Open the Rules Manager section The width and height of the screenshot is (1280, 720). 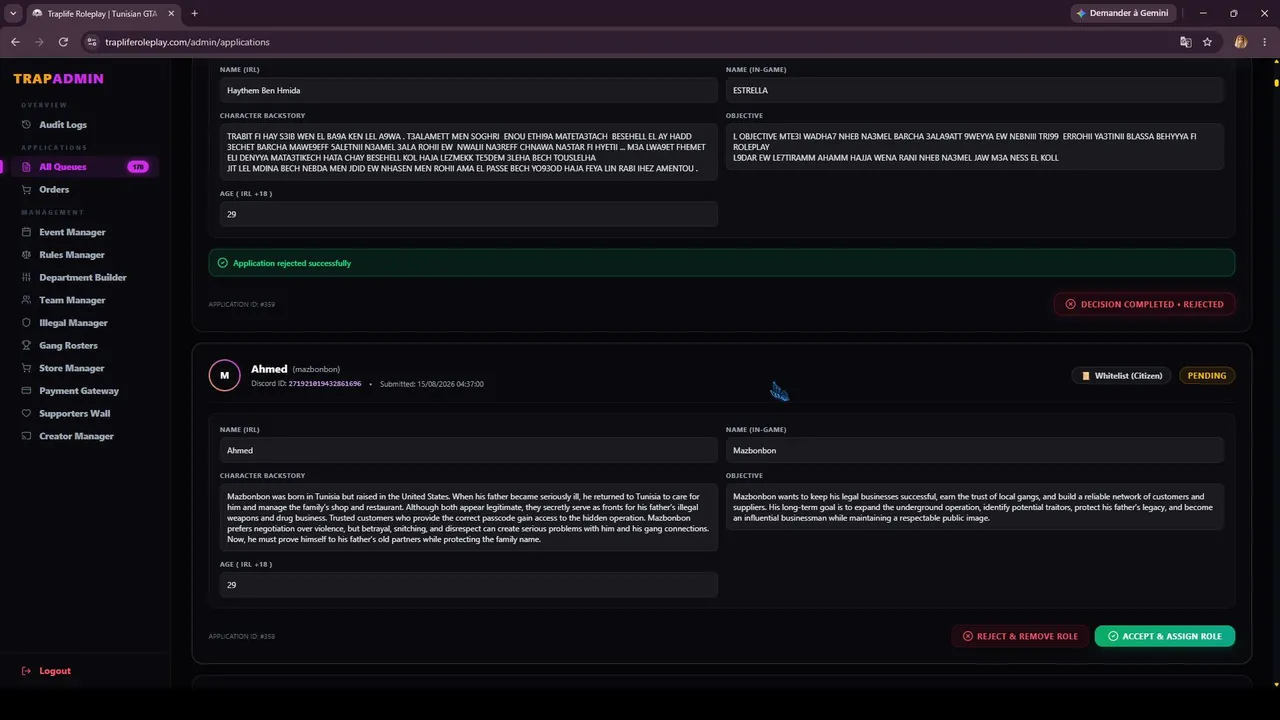(72, 255)
